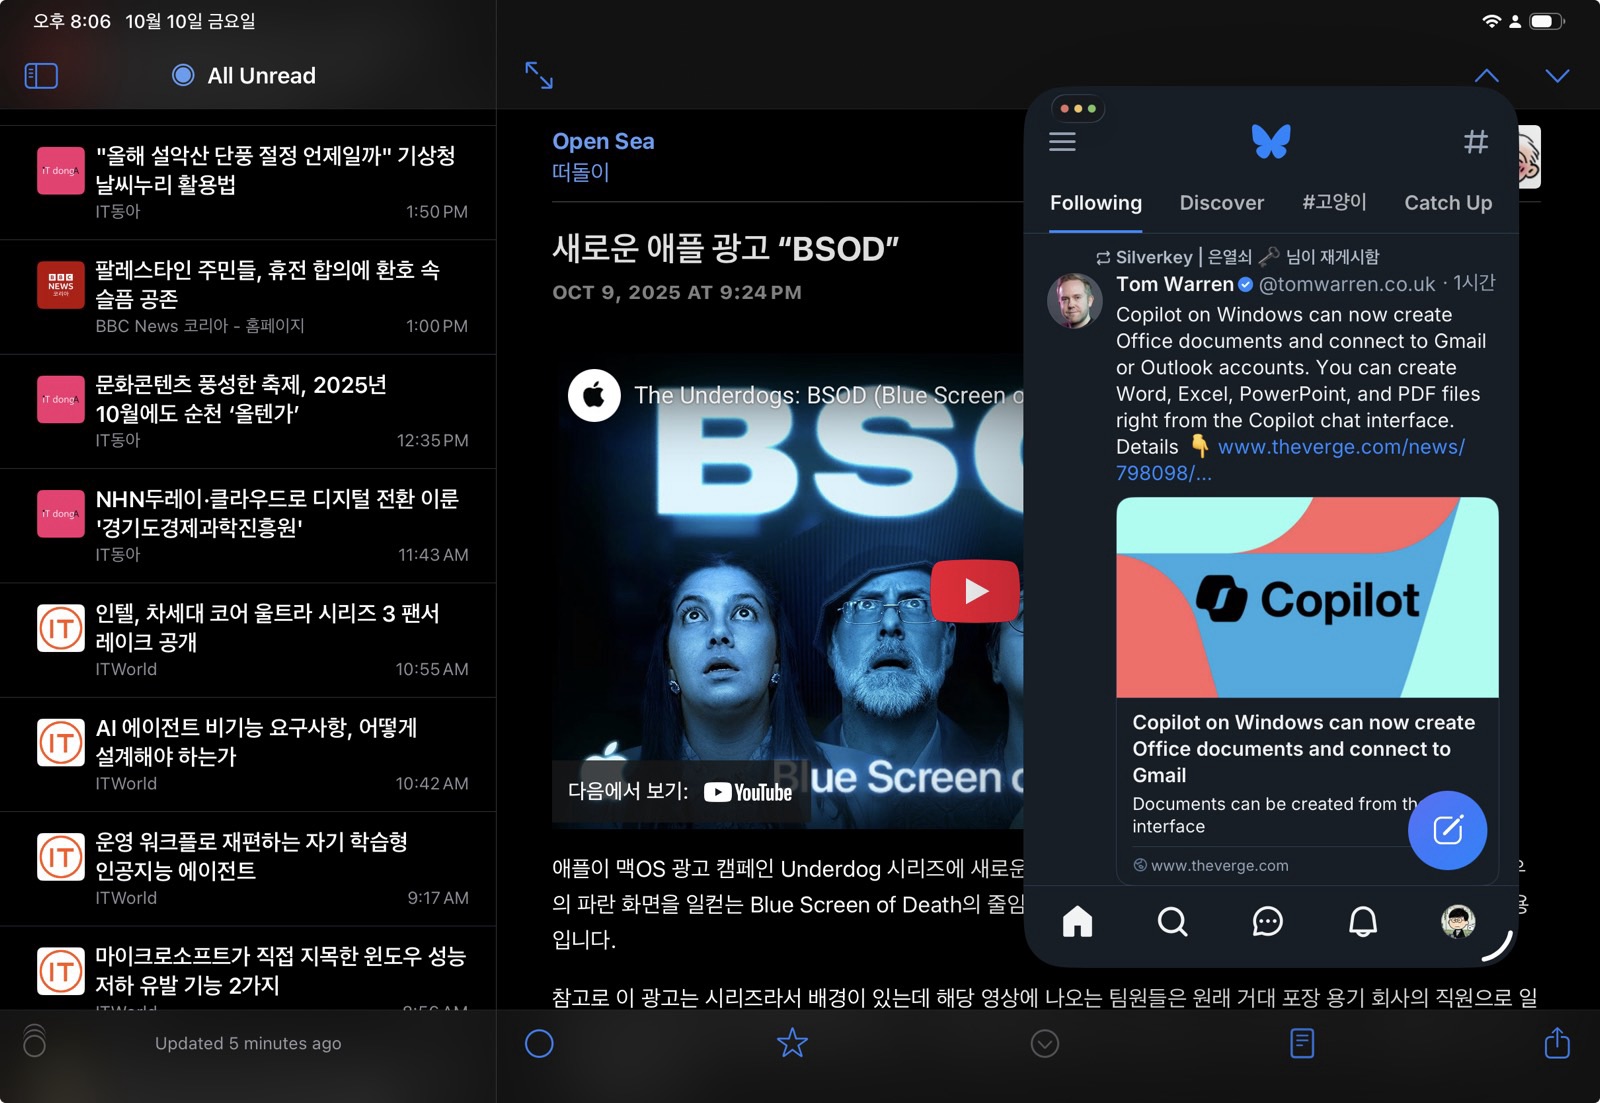Click the next unread circled chevron
The height and width of the screenshot is (1103, 1600).
pyautogui.click(x=1044, y=1043)
